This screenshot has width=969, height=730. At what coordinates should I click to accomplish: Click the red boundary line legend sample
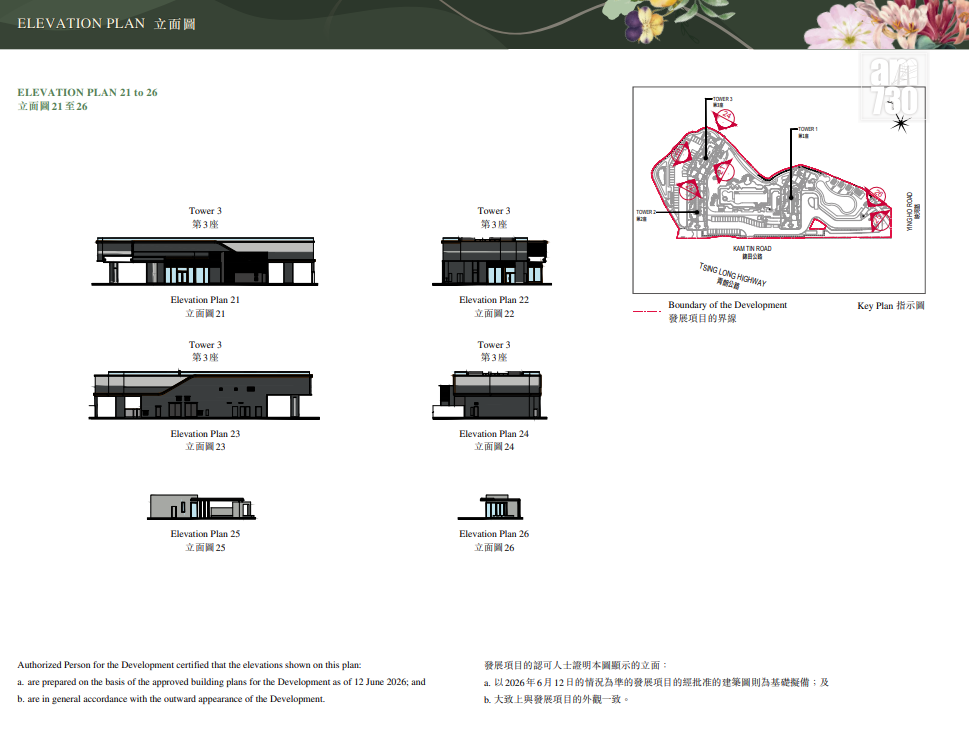pyautogui.click(x=646, y=311)
